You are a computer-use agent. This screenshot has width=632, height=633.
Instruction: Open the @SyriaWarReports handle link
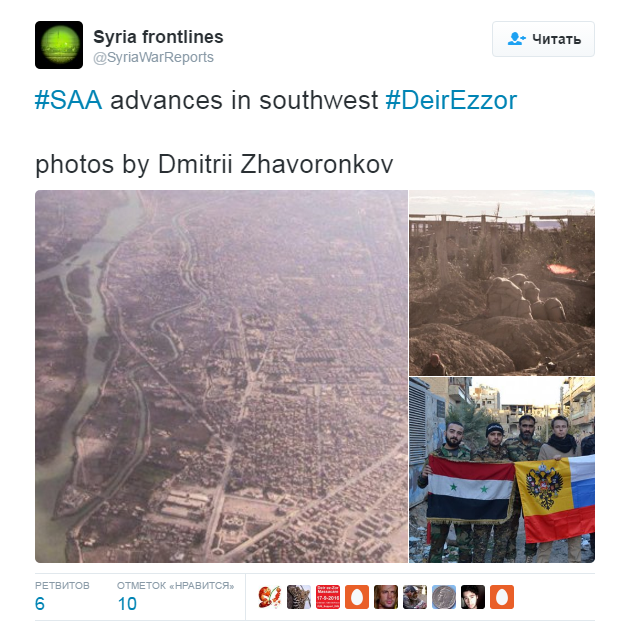click(153, 57)
